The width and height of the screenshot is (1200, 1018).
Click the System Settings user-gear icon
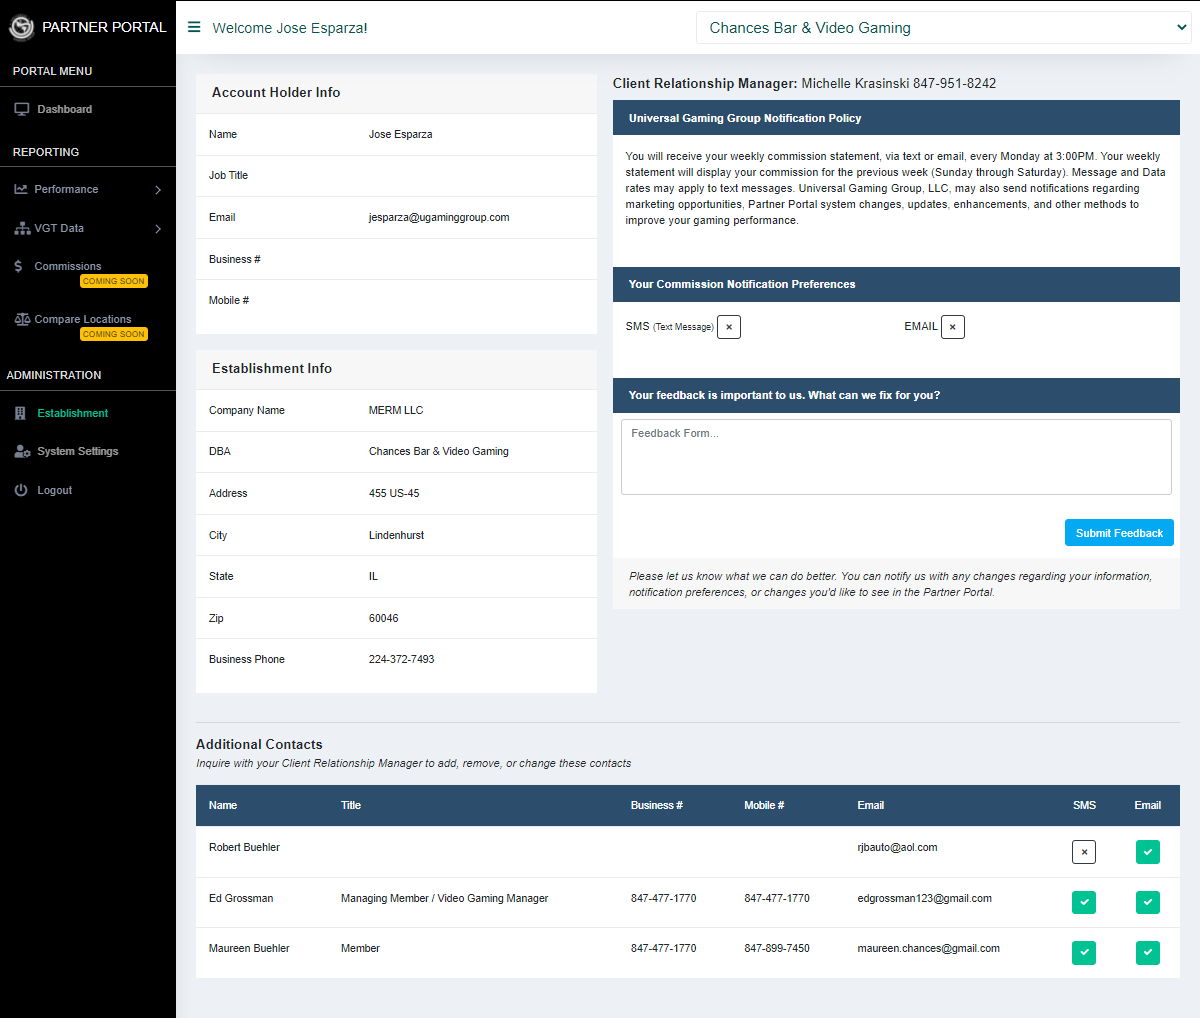click(22, 451)
